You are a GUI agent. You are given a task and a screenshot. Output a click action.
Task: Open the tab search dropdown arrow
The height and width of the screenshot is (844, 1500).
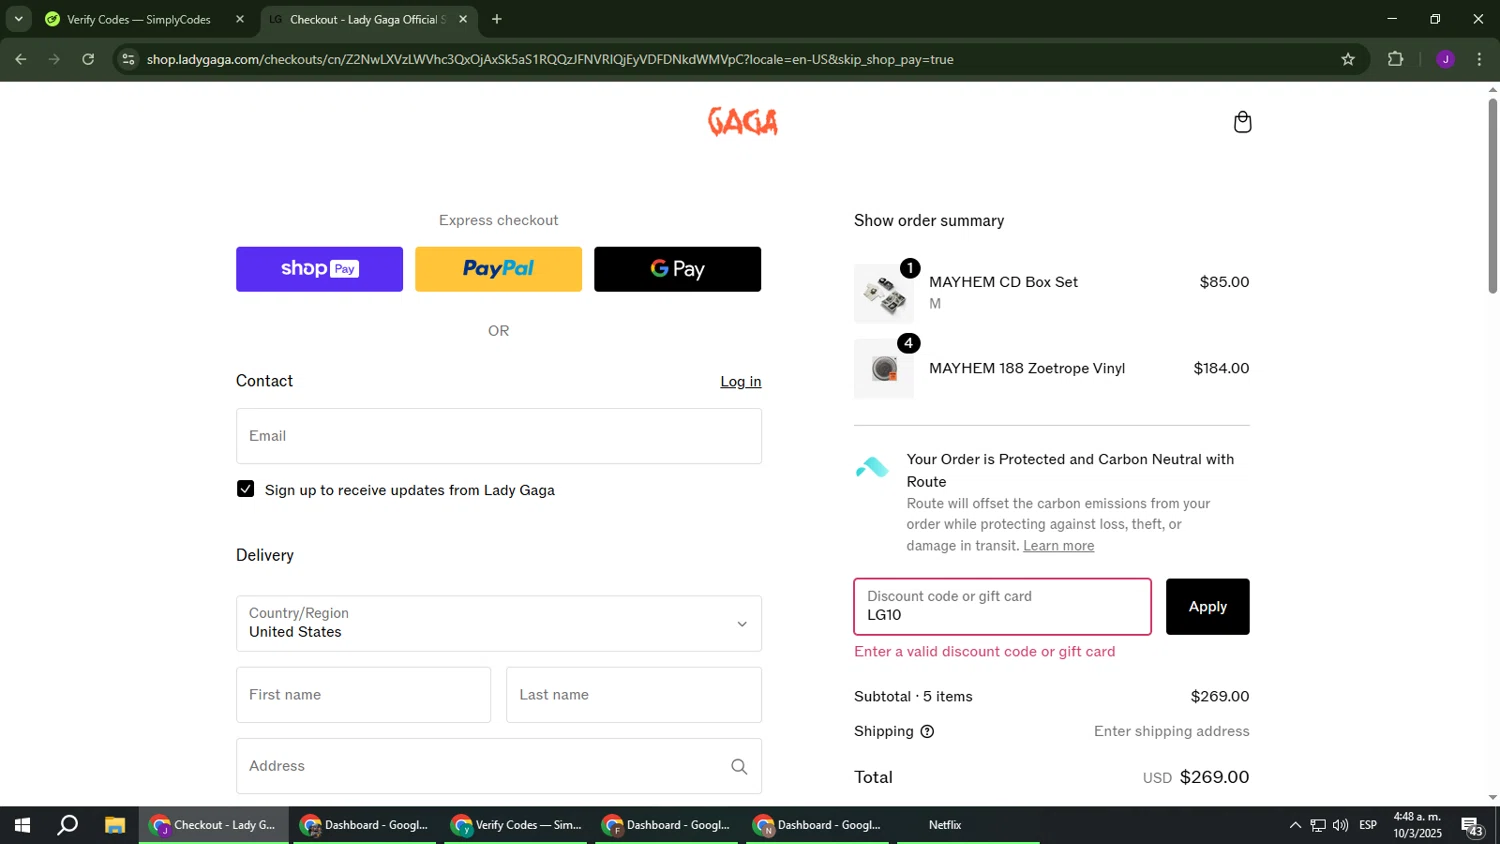(x=18, y=19)
